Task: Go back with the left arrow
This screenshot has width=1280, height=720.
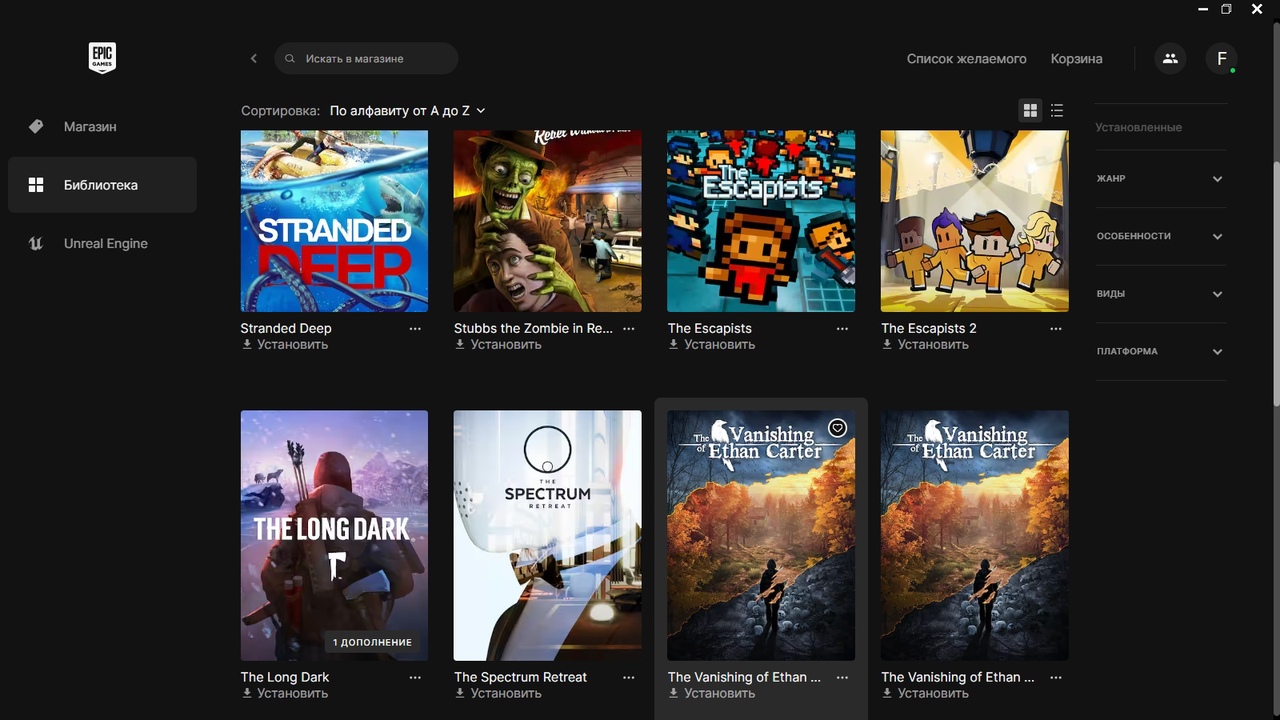Action: (x=254, y=59)
